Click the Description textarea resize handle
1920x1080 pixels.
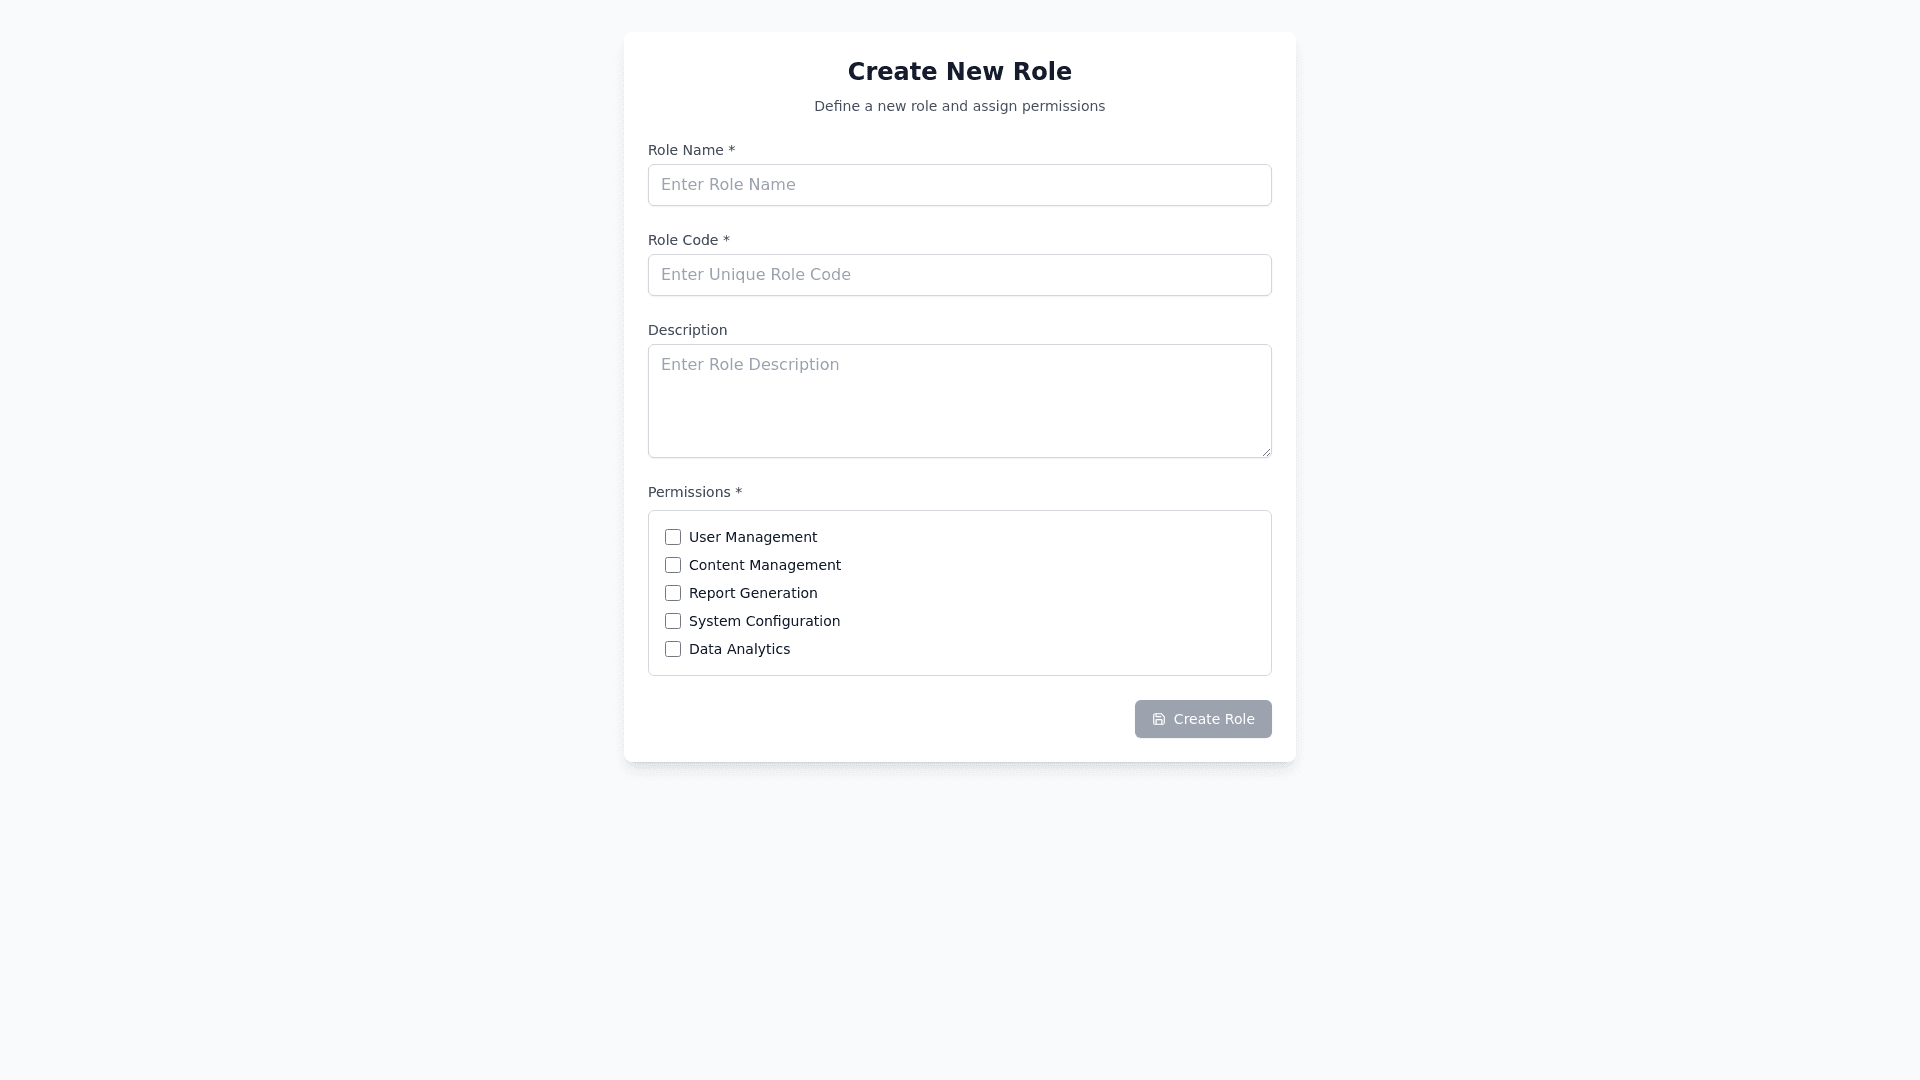pos(1266,452)
